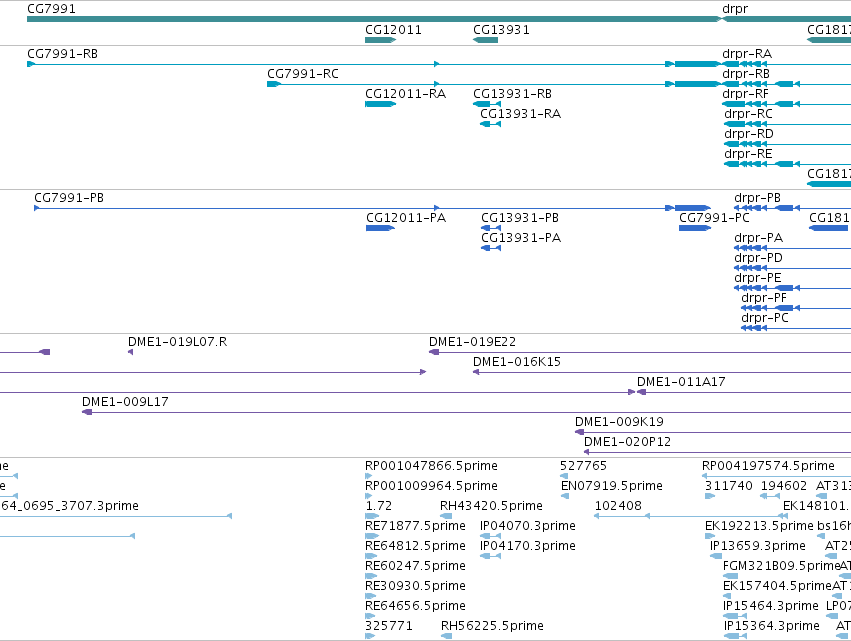Click the 102408 EST feature
The height and width of the screenshot is (641, 851).
[618, 506]
